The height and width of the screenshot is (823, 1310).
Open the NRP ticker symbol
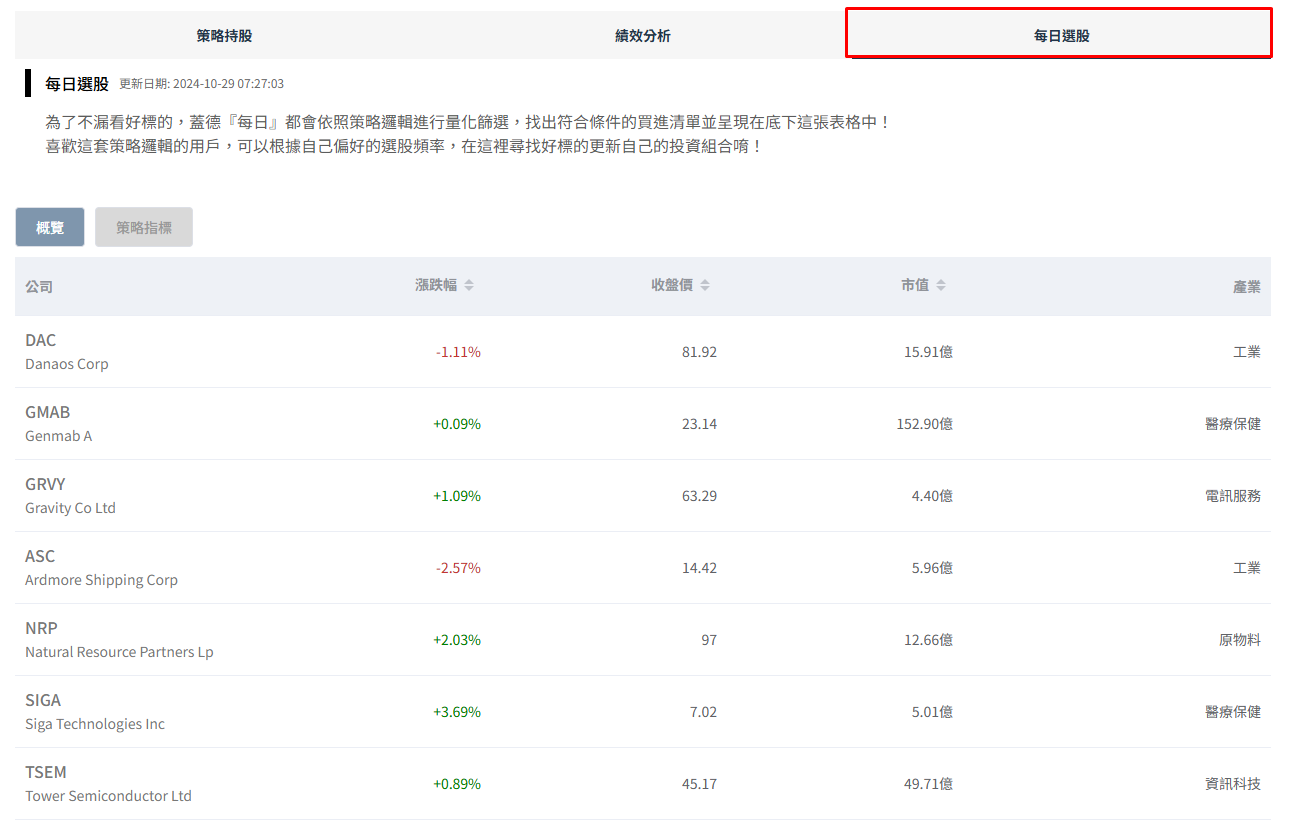pos(41,628)
